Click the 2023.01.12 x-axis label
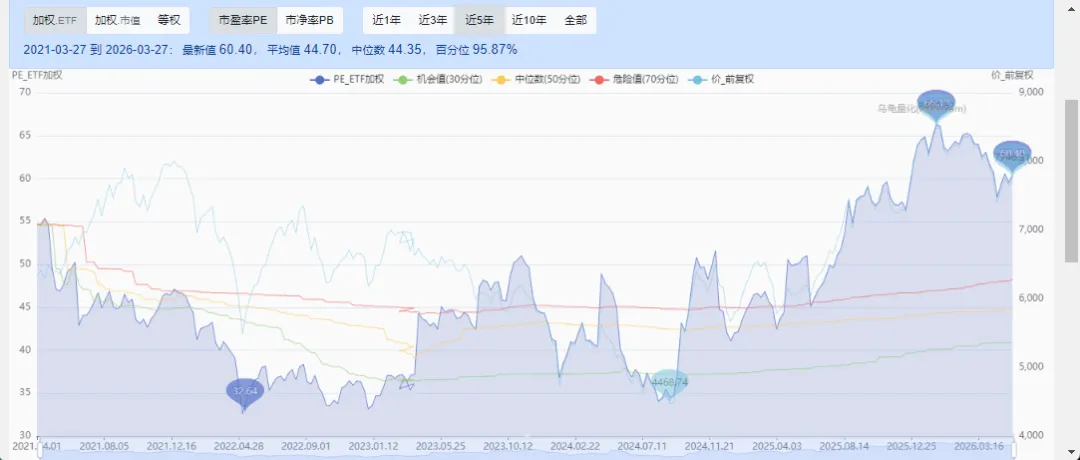This screenshot has height=460, width=1080. (x=373, y=446)
